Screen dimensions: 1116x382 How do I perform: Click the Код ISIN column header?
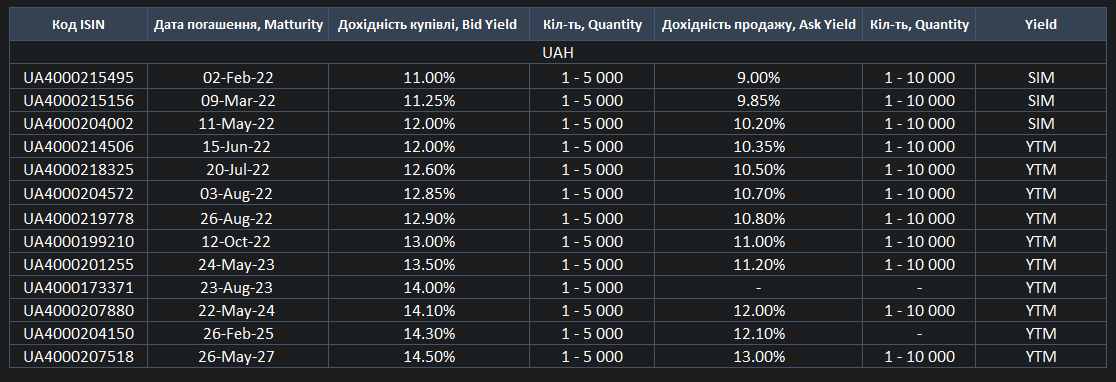(x=78, y=24)
